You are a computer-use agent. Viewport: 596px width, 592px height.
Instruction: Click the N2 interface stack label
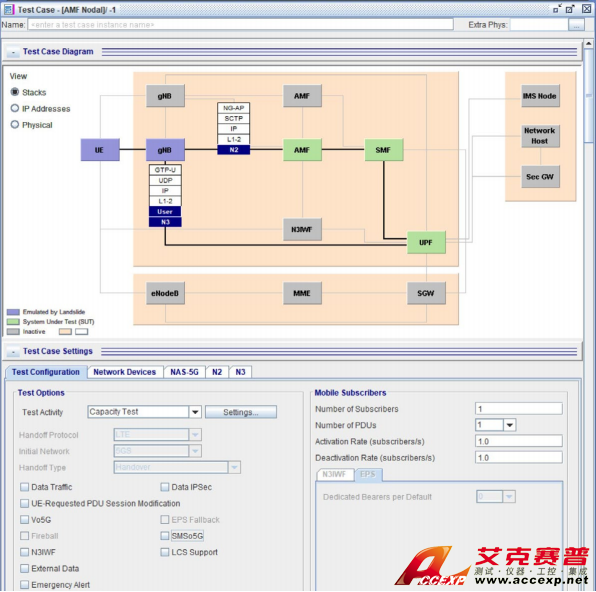pyautogui.click(x=234, y=150)
